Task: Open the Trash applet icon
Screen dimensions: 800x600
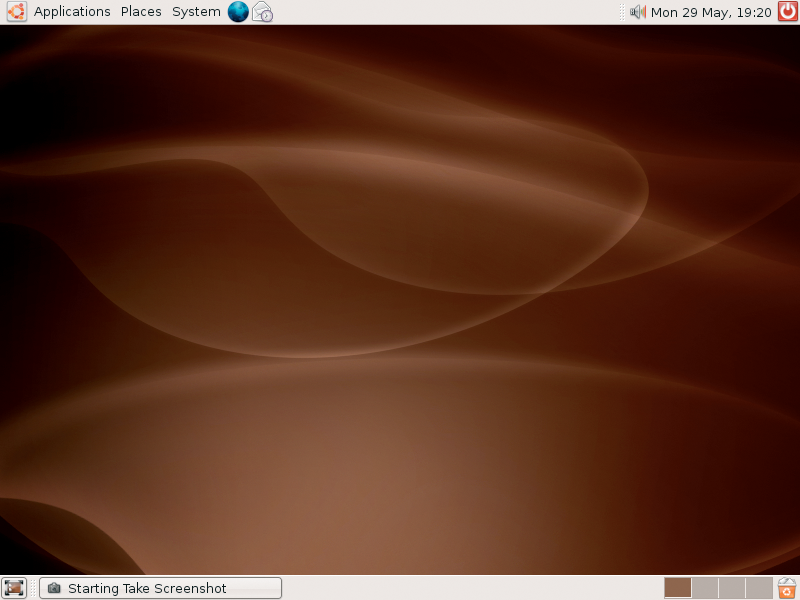Action: pyautogui.click(x=787, y=588)
